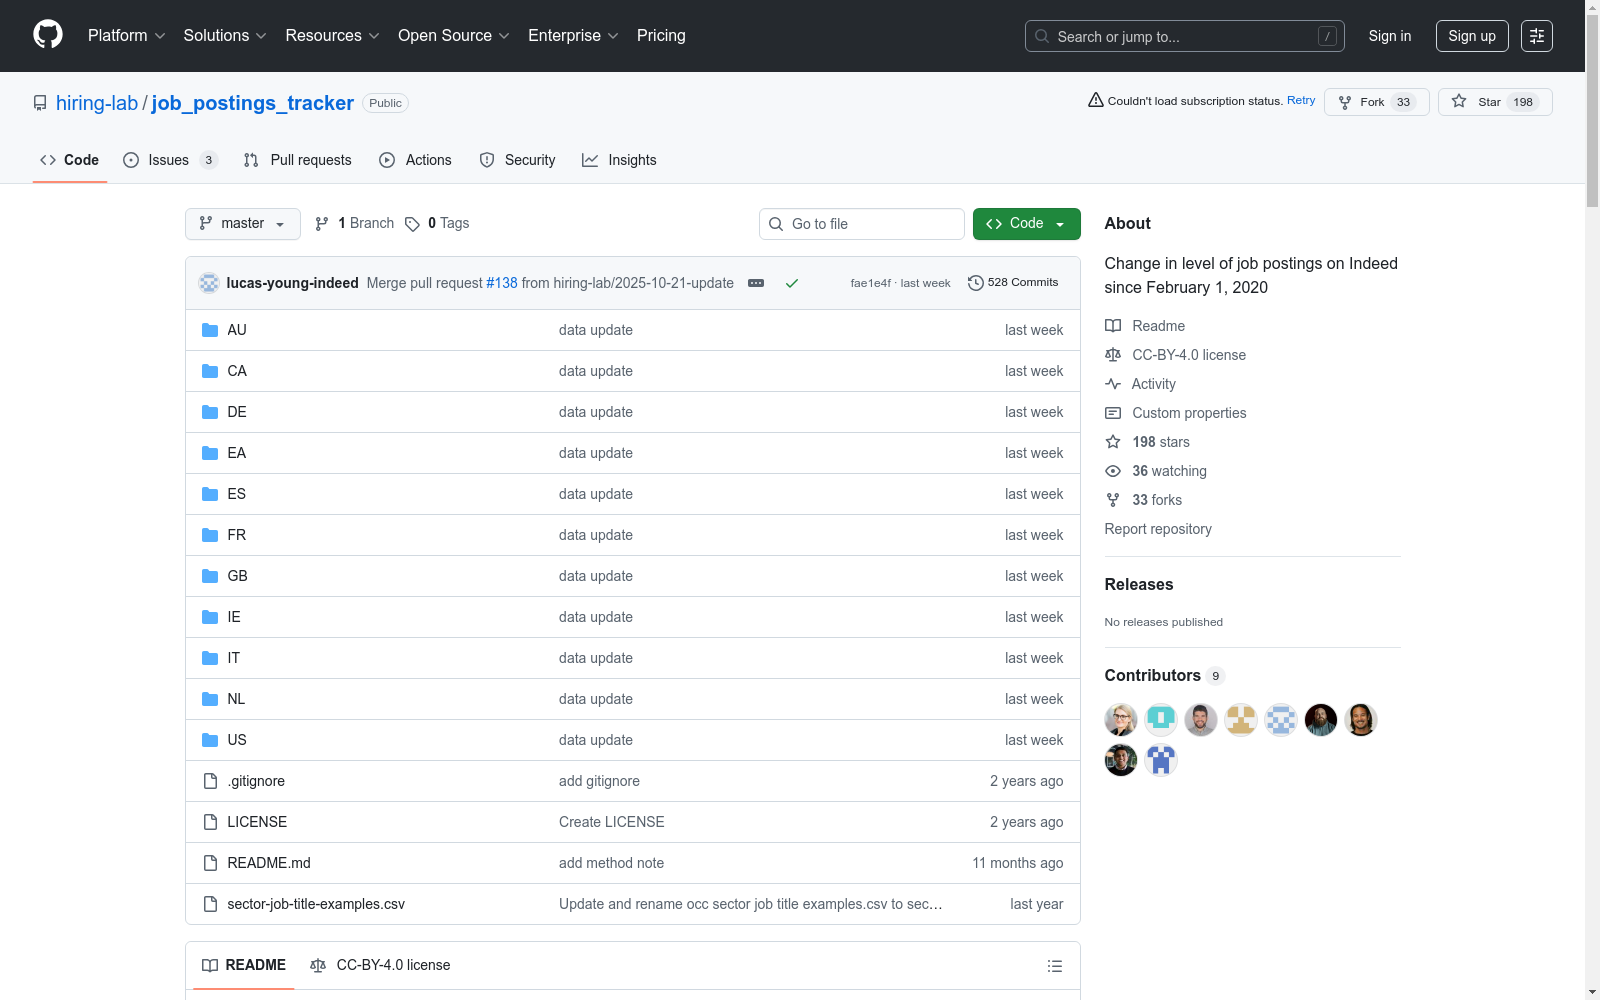1600x1000 pixels.
Task: Click the star icon on Star button
Action: click(1459, 101)
